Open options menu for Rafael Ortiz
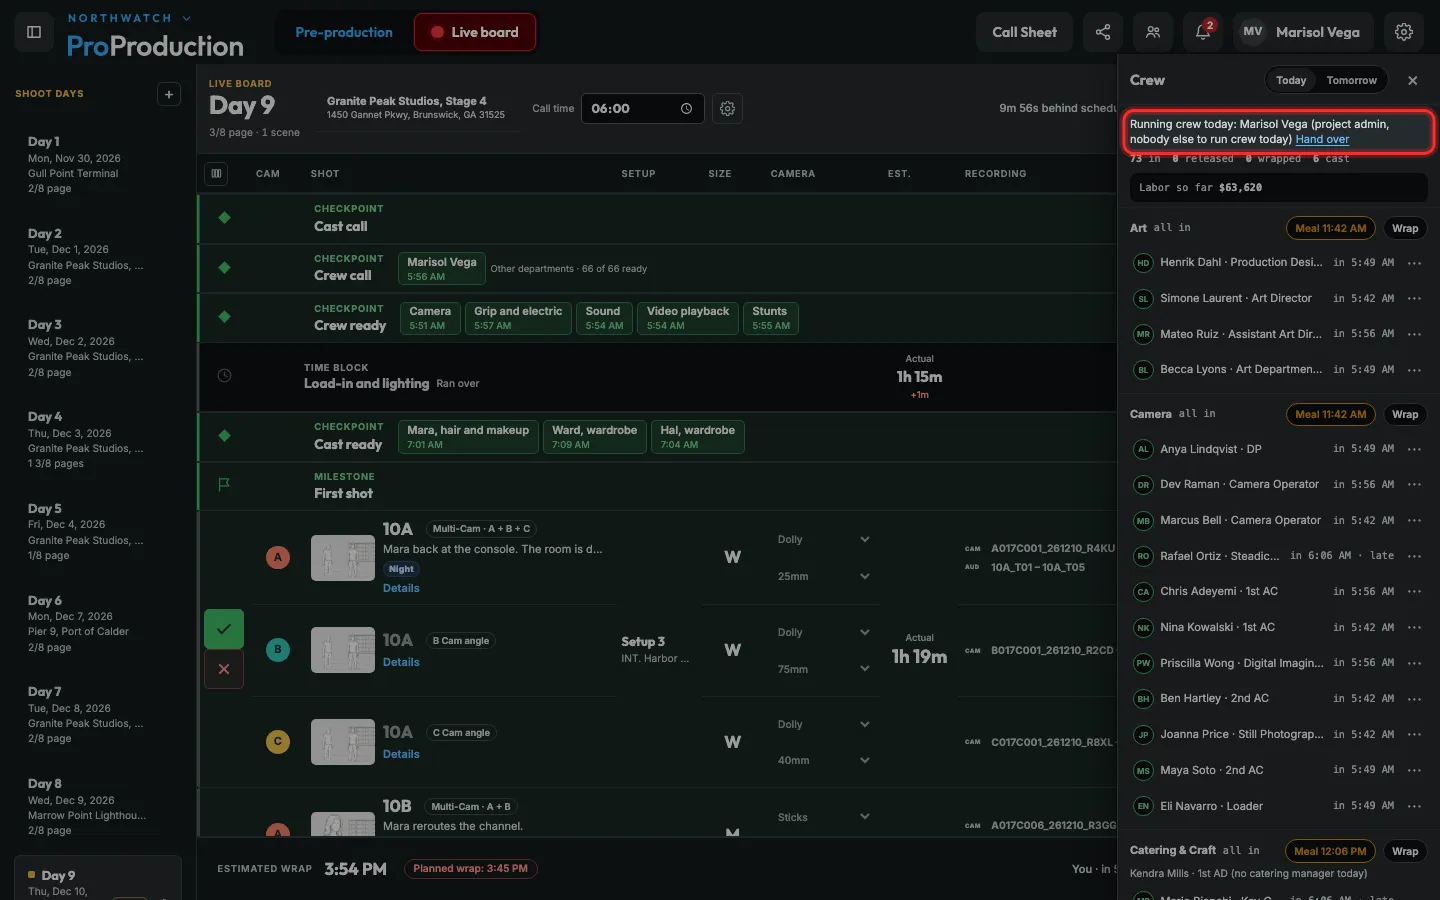 [1414, 556]
